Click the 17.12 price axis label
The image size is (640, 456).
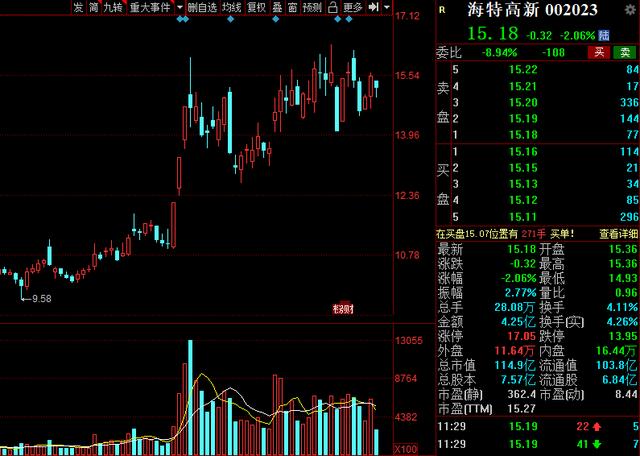(x=408, y=16)
